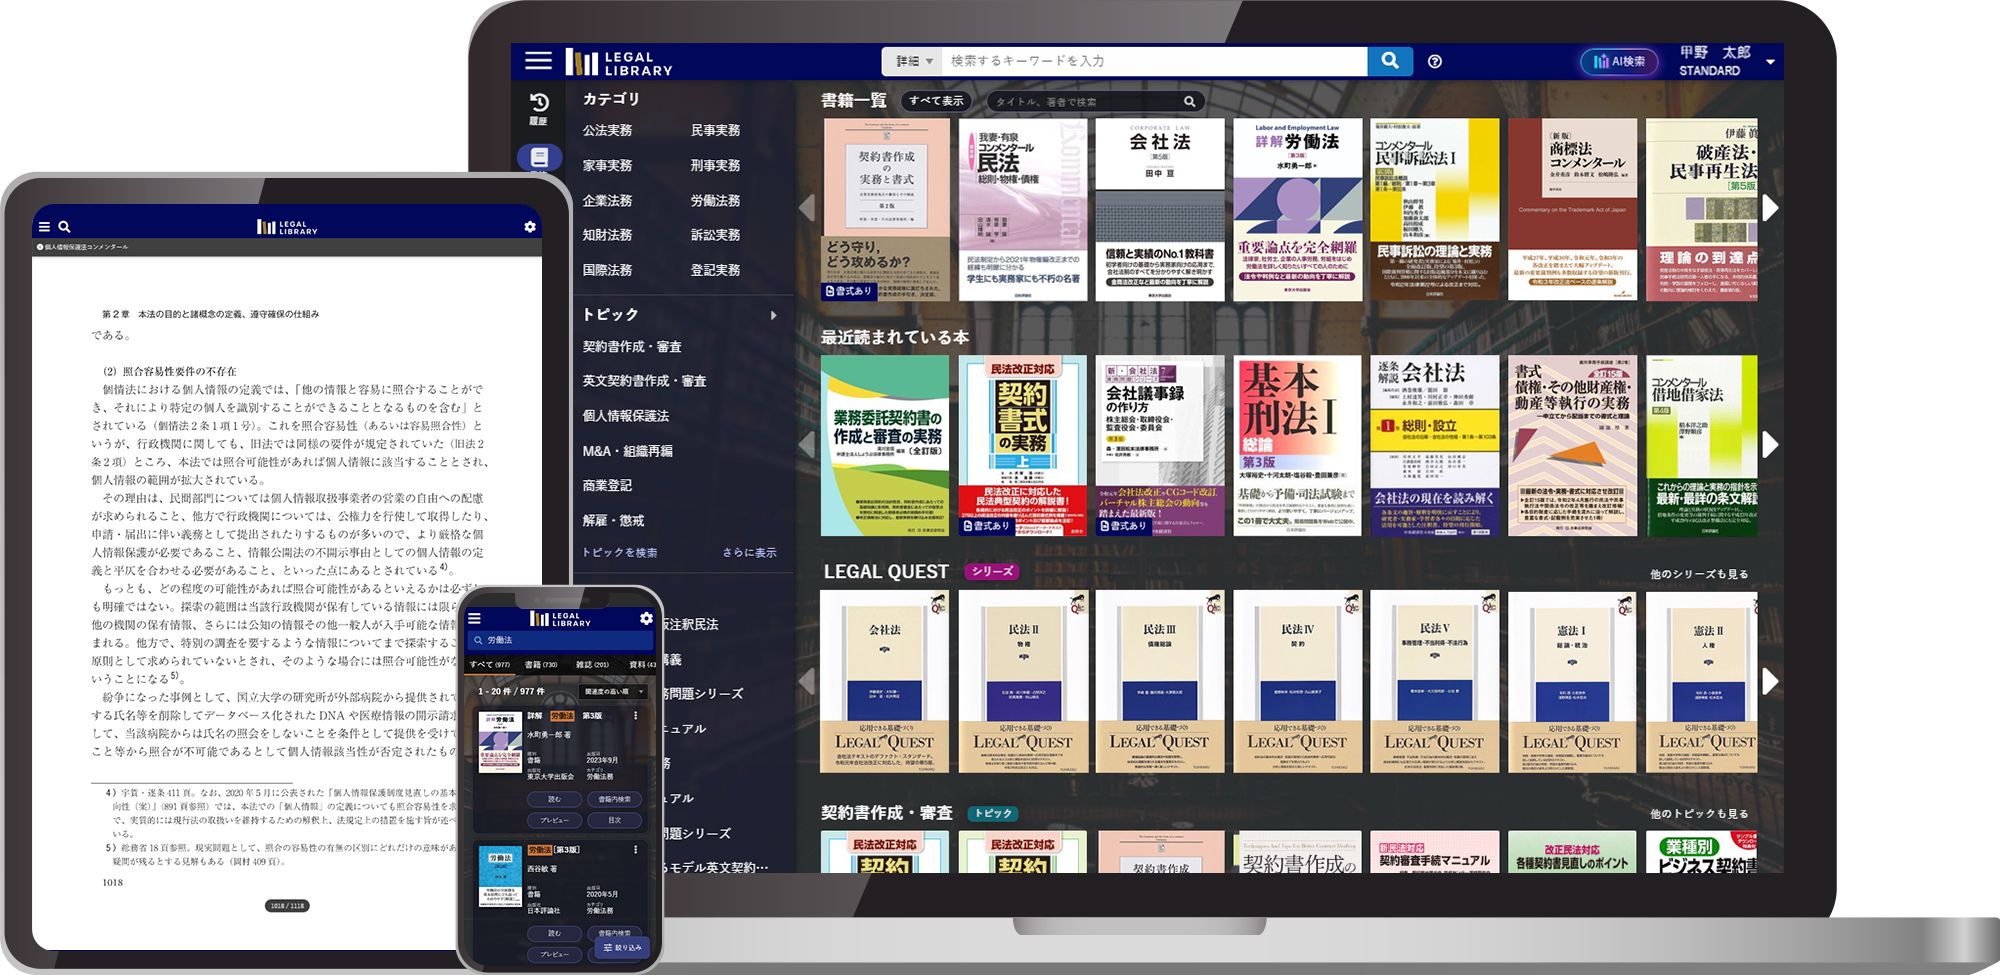This screenshot has width=2000, height=975.
Task: Open the 個人情報保護法 topic
Action: pos(626,416)
